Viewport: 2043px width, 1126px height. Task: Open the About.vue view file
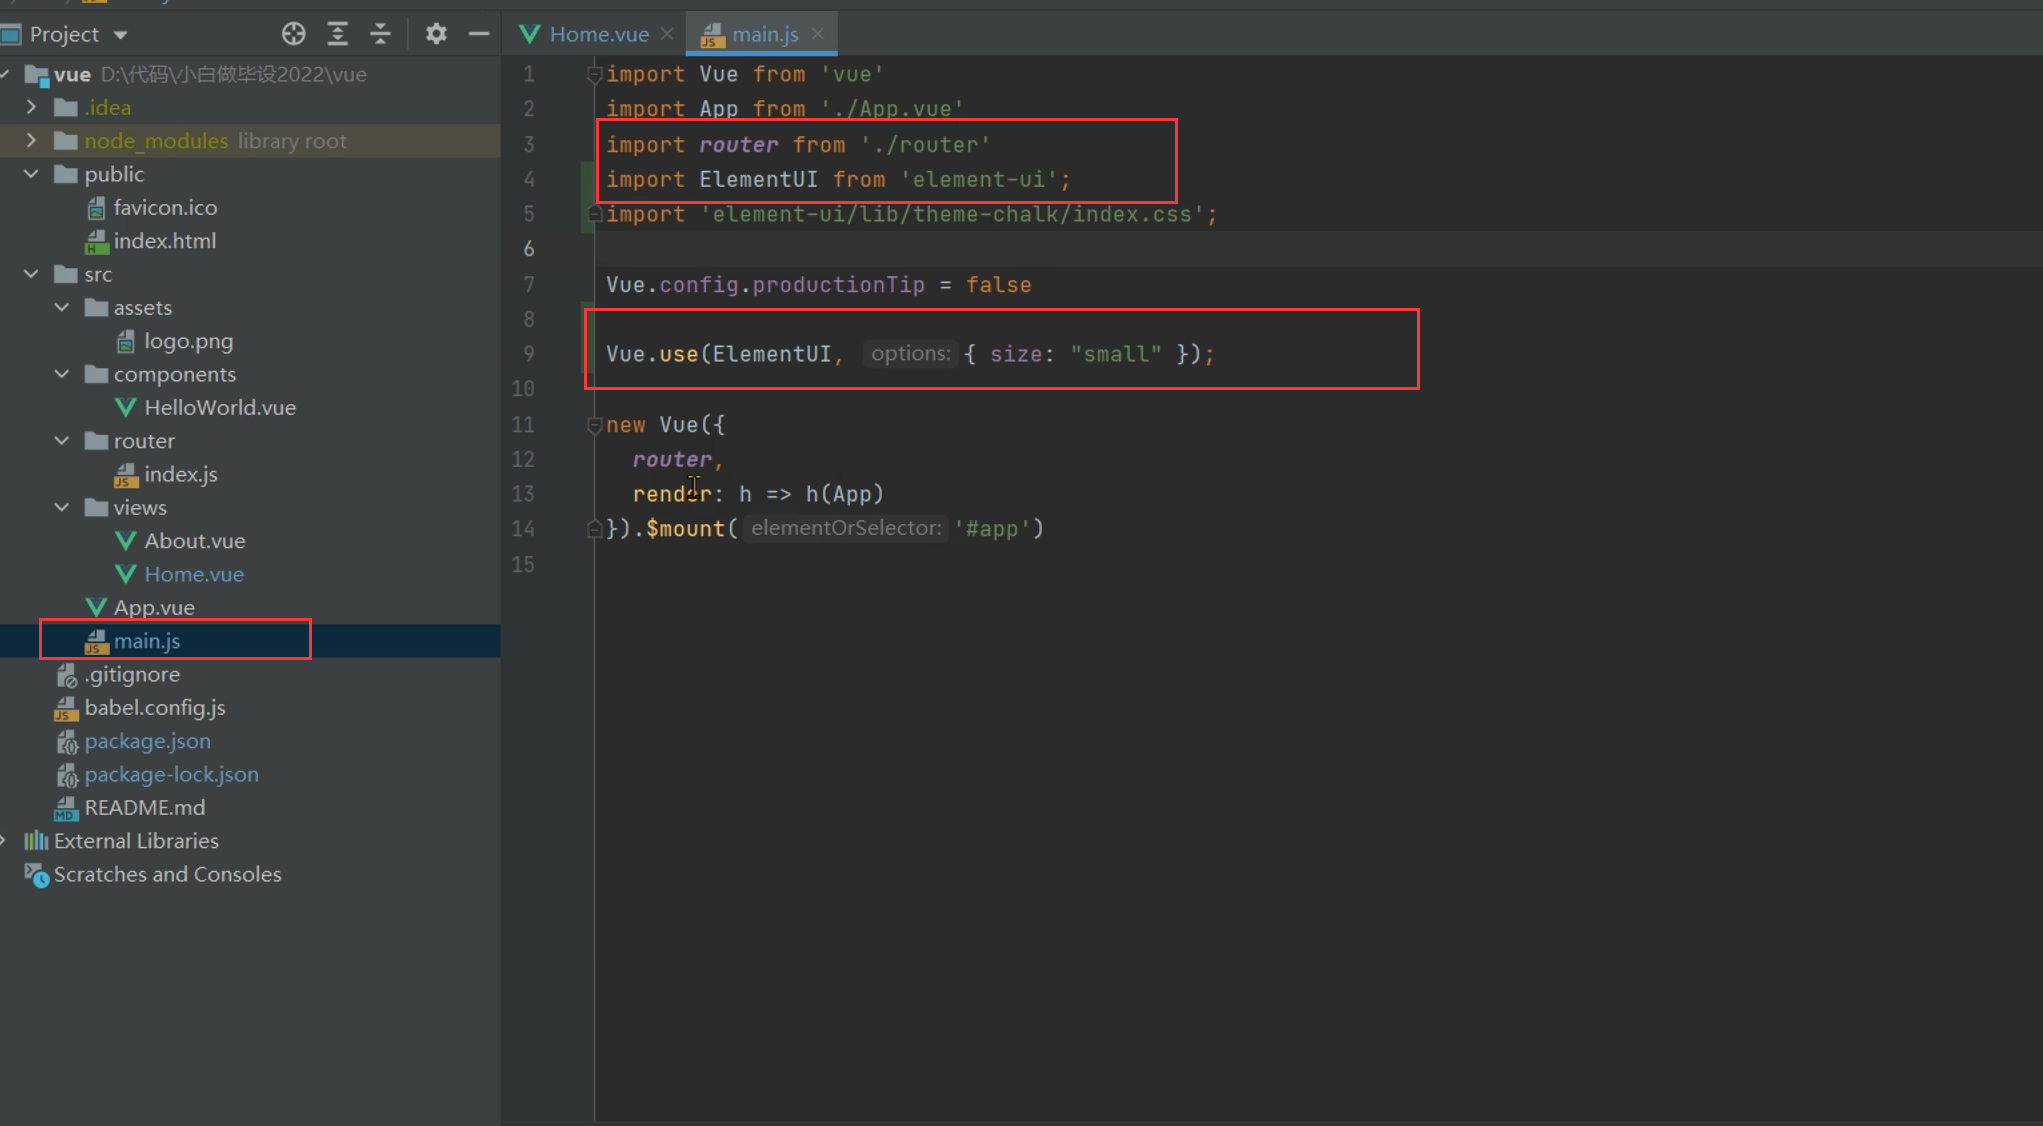click(x=194, y=539)
